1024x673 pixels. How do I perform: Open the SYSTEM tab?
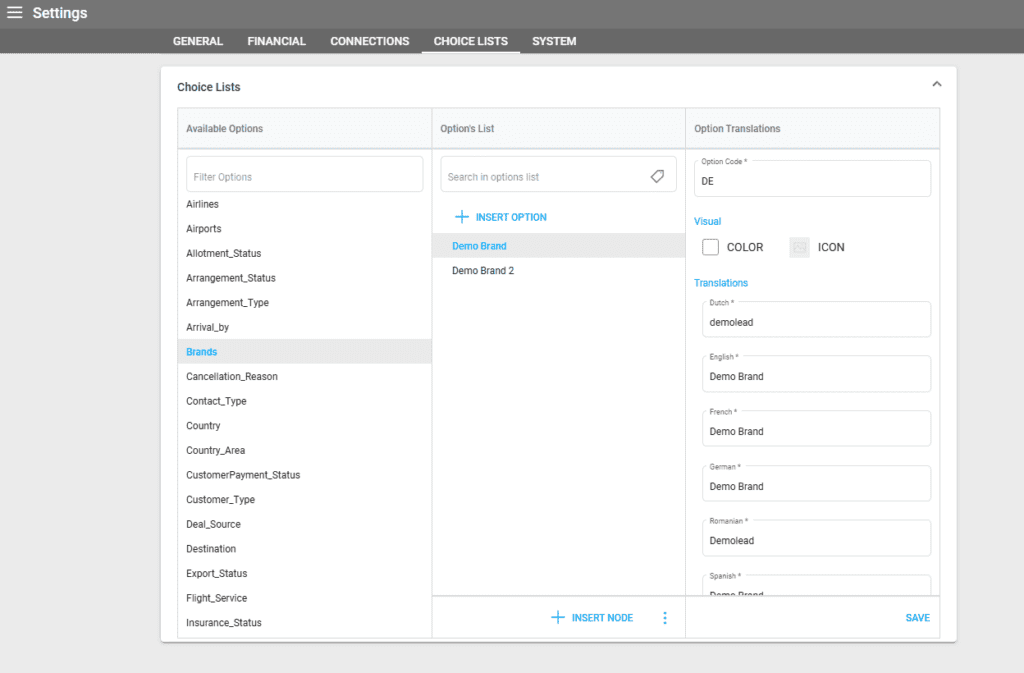pyautogui.click(x=554, y=41)
